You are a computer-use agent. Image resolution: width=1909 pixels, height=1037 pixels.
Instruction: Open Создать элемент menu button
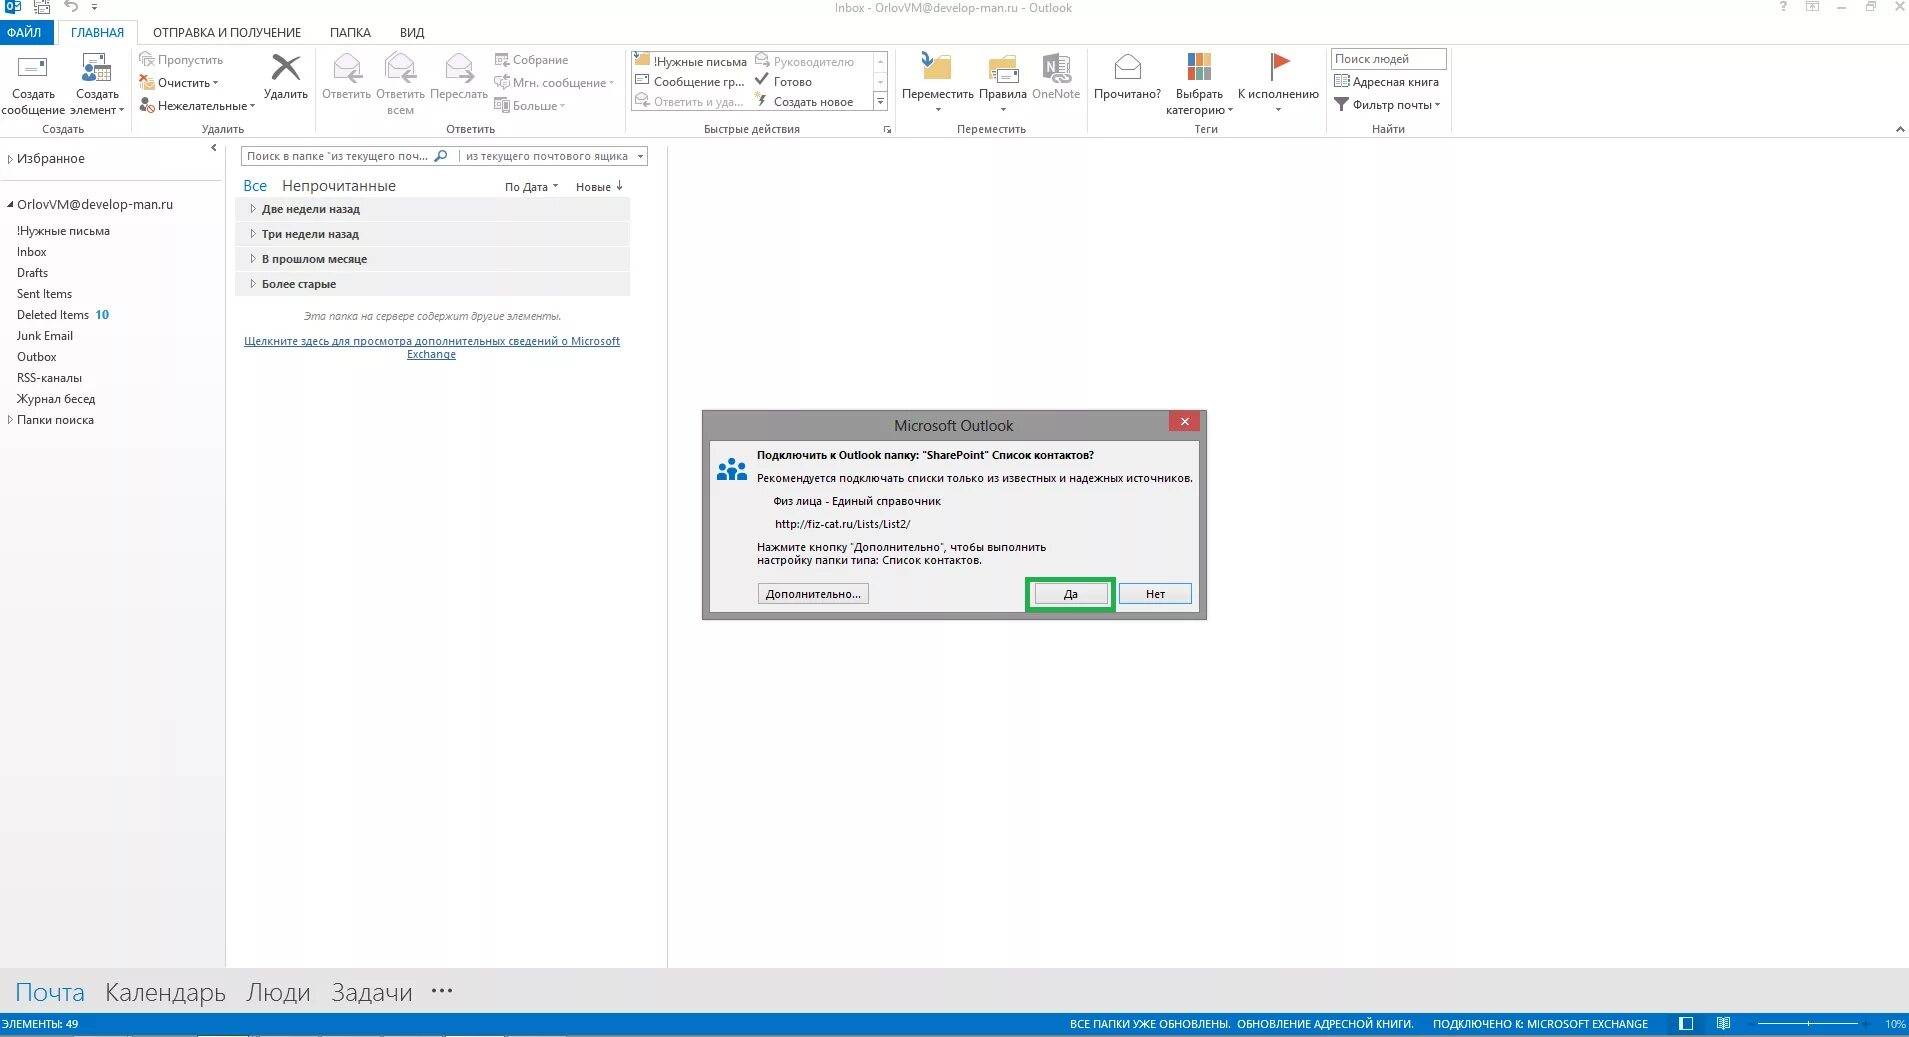click(x=97, y=84)
